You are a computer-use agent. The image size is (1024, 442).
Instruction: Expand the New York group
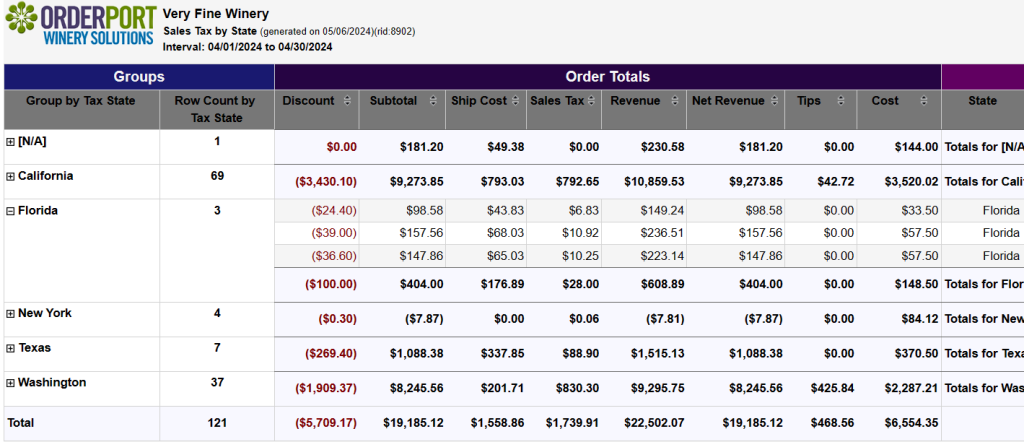pos(11,314)
